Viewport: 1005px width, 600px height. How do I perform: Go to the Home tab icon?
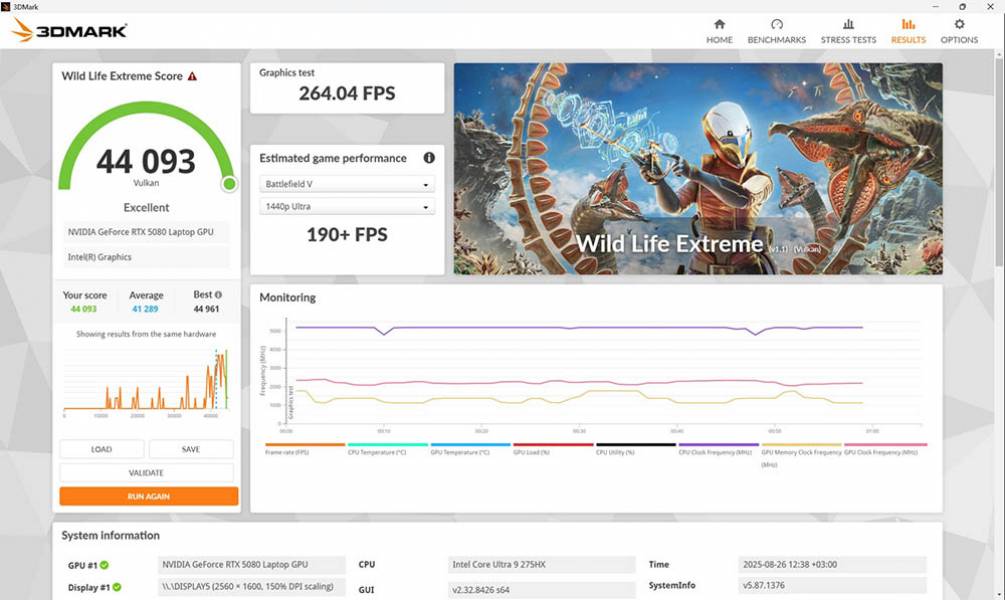[x=719, y=25]
